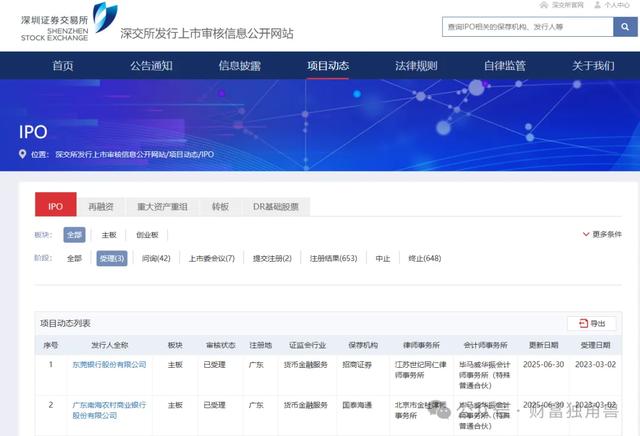Click the 受理日期 column header
Image resolution: width=640 pixels, height=436 pixels.
[595, 345]
